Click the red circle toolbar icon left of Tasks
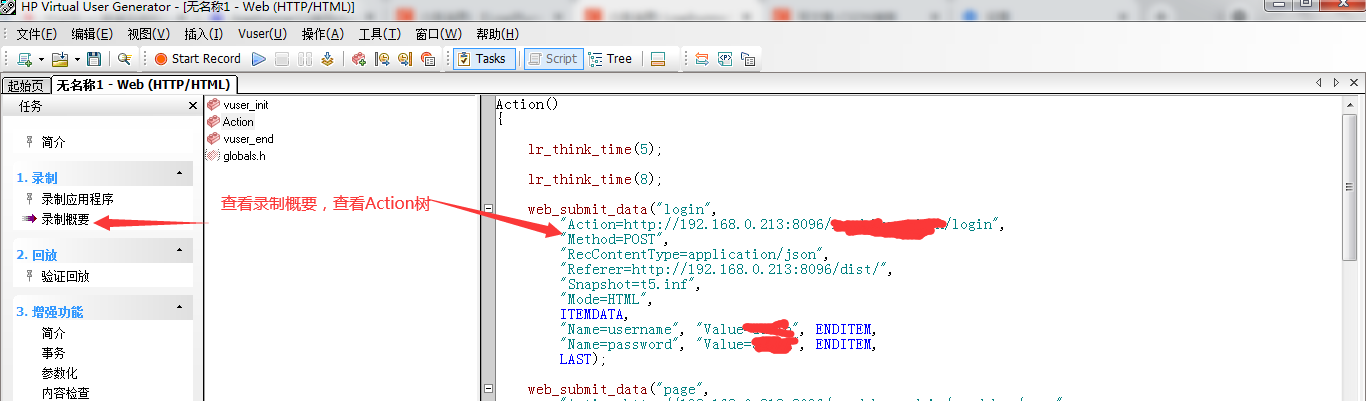 [x=428, y=59]
